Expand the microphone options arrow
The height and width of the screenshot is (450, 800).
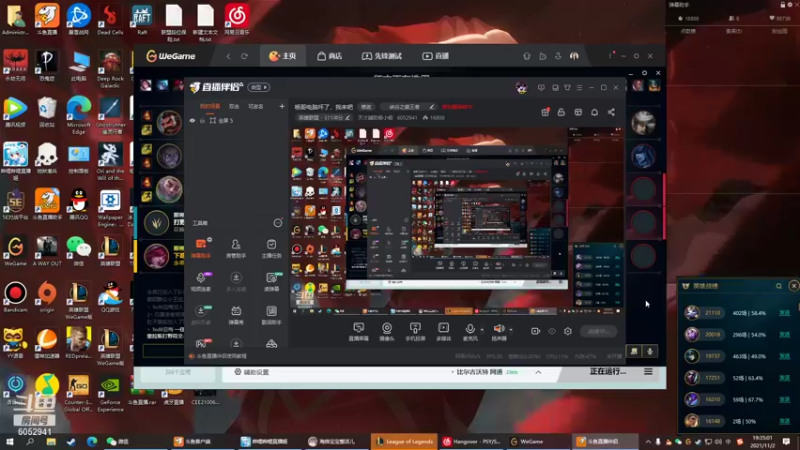click(x=482, y=330)
